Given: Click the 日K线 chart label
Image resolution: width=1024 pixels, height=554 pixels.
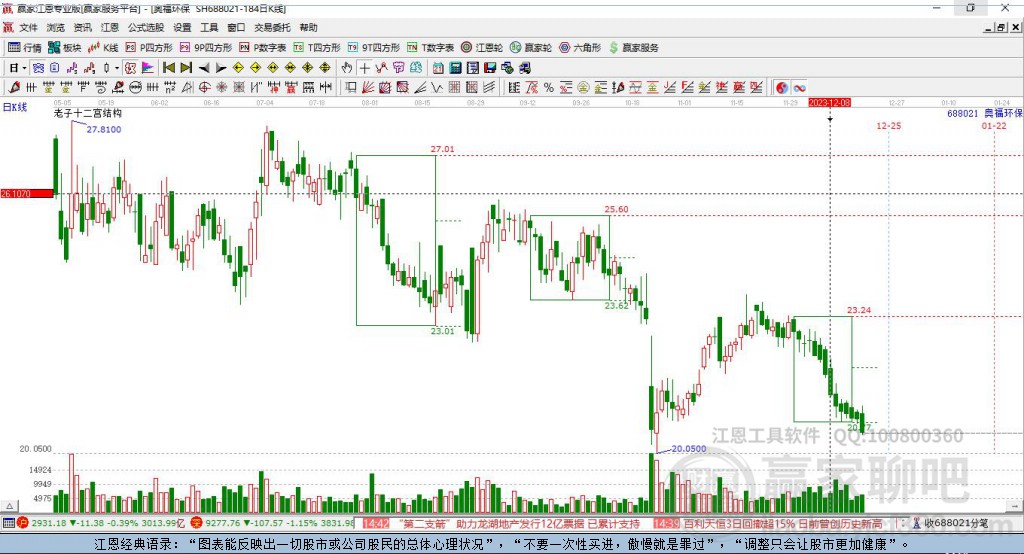Looking at the screenshot, I should 14,107.
